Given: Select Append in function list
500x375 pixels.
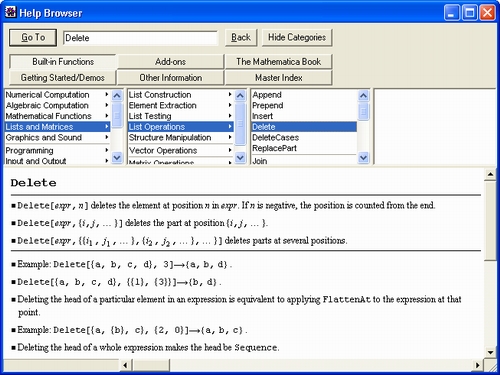Looking at the screenshot, I should click(304, 95).
